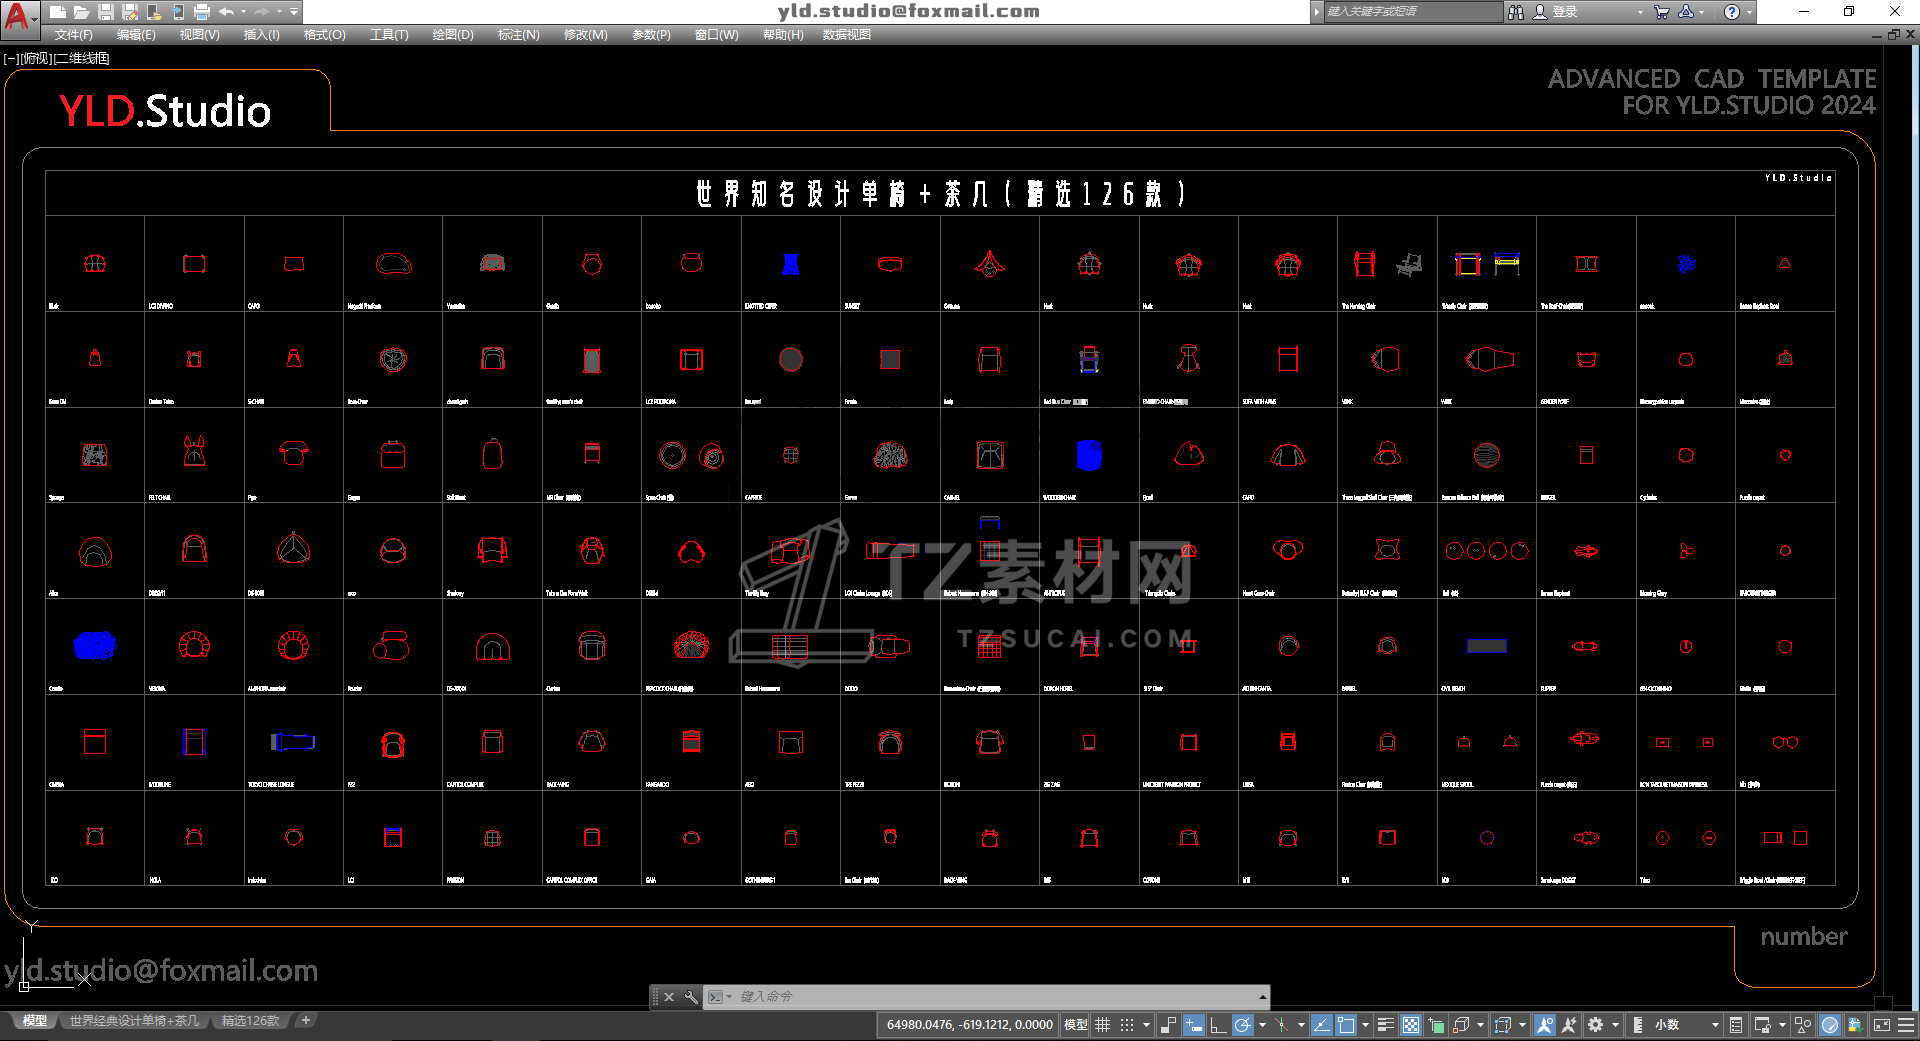This screenshot has width=1920, height=1041.
Task: Click the Save As icon
Action: pyautogui.click(x=129, y=12)
